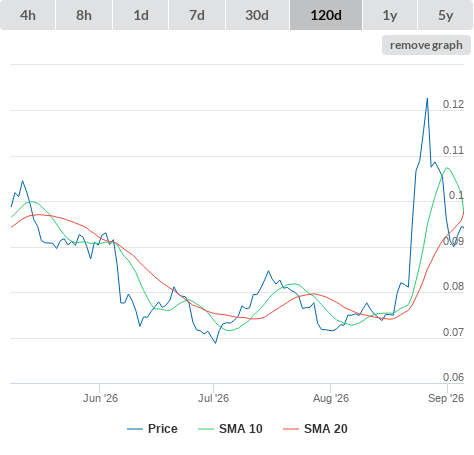The image size is (474, 455).
Task: View the 5y price history
Action: coord(445,15)
